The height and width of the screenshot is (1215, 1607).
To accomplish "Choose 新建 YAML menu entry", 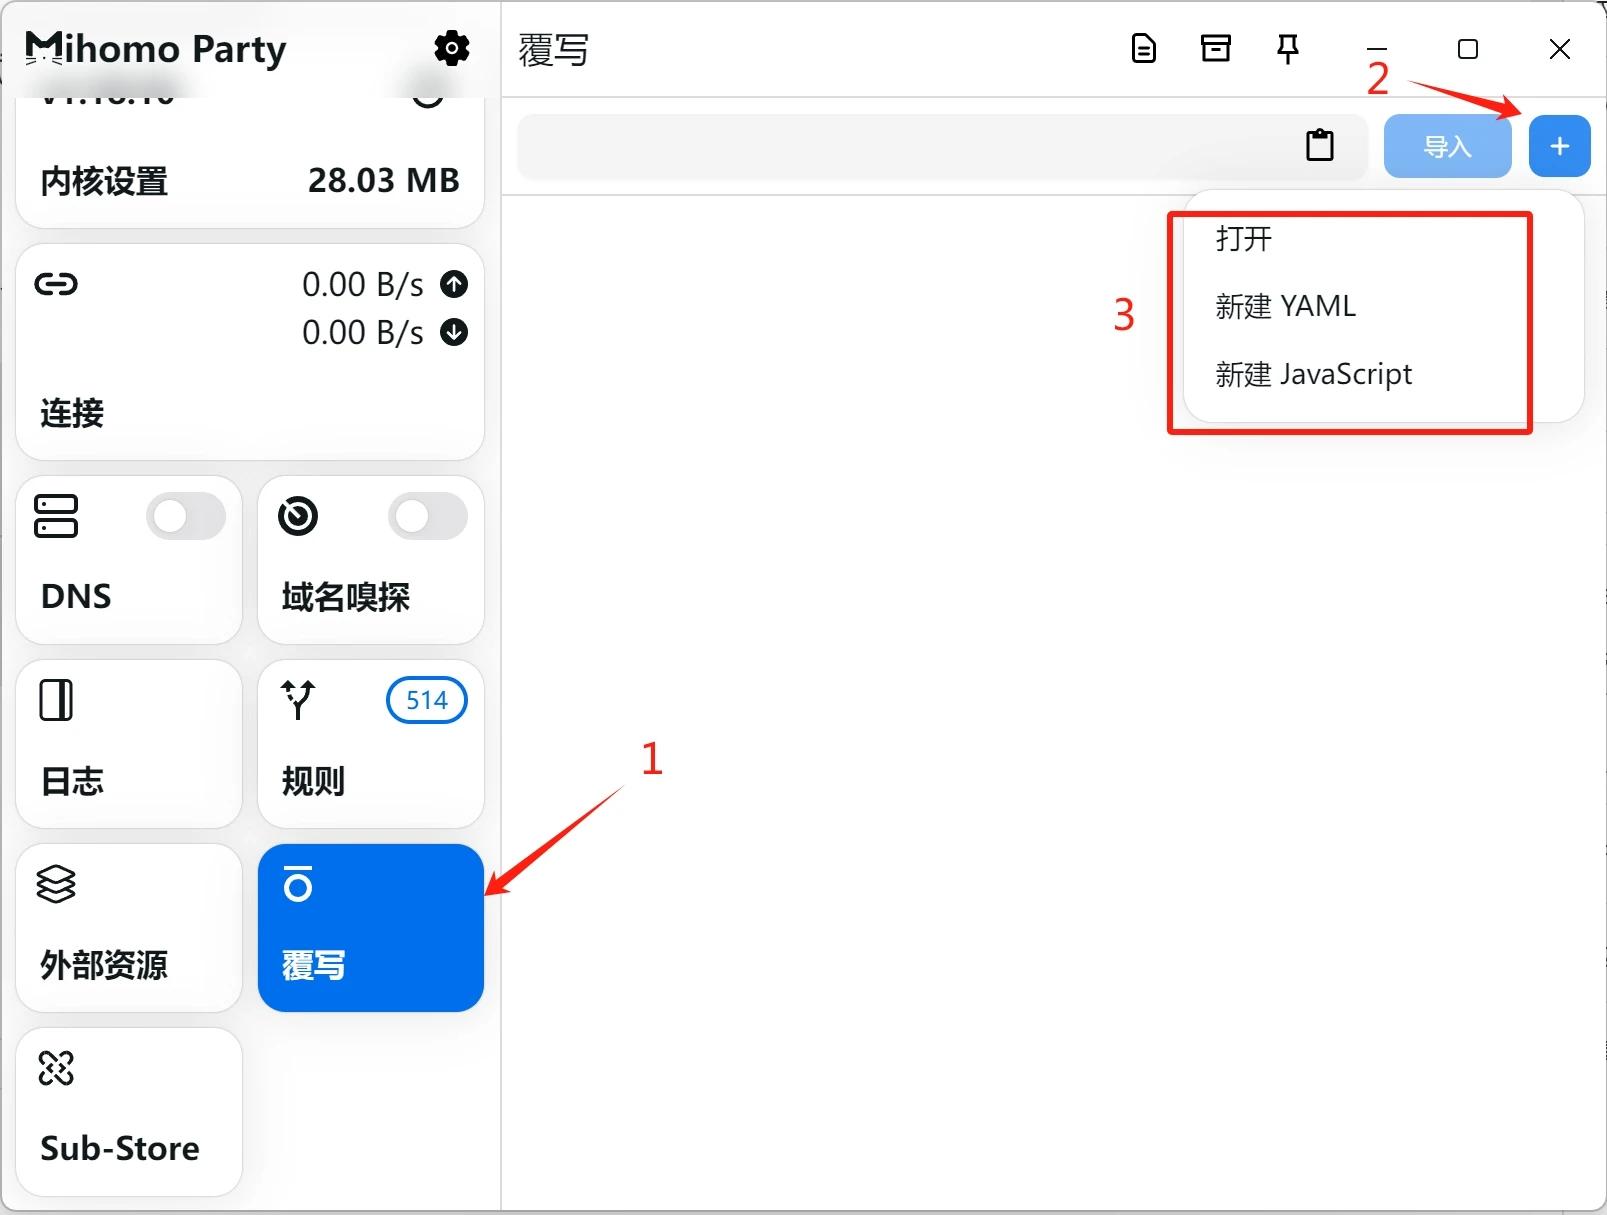I will pos(1285,306).
